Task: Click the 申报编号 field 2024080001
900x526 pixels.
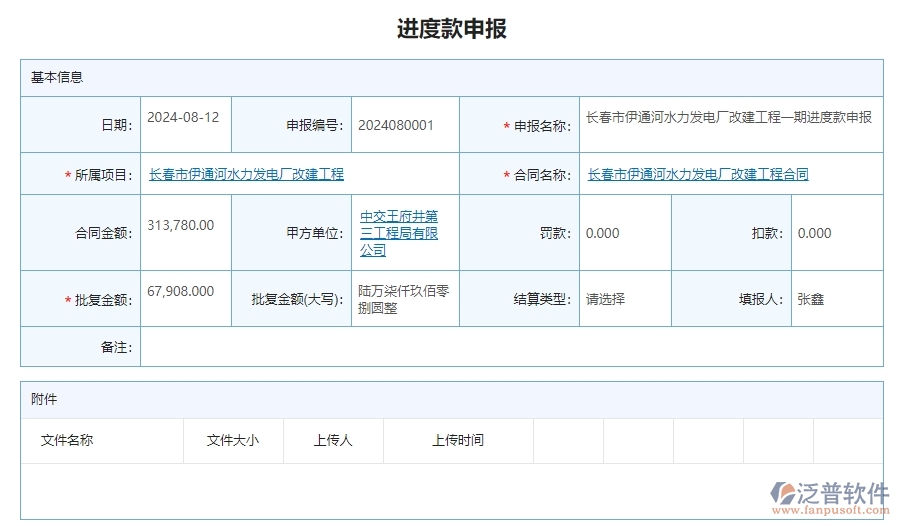Action: point(396,125)
